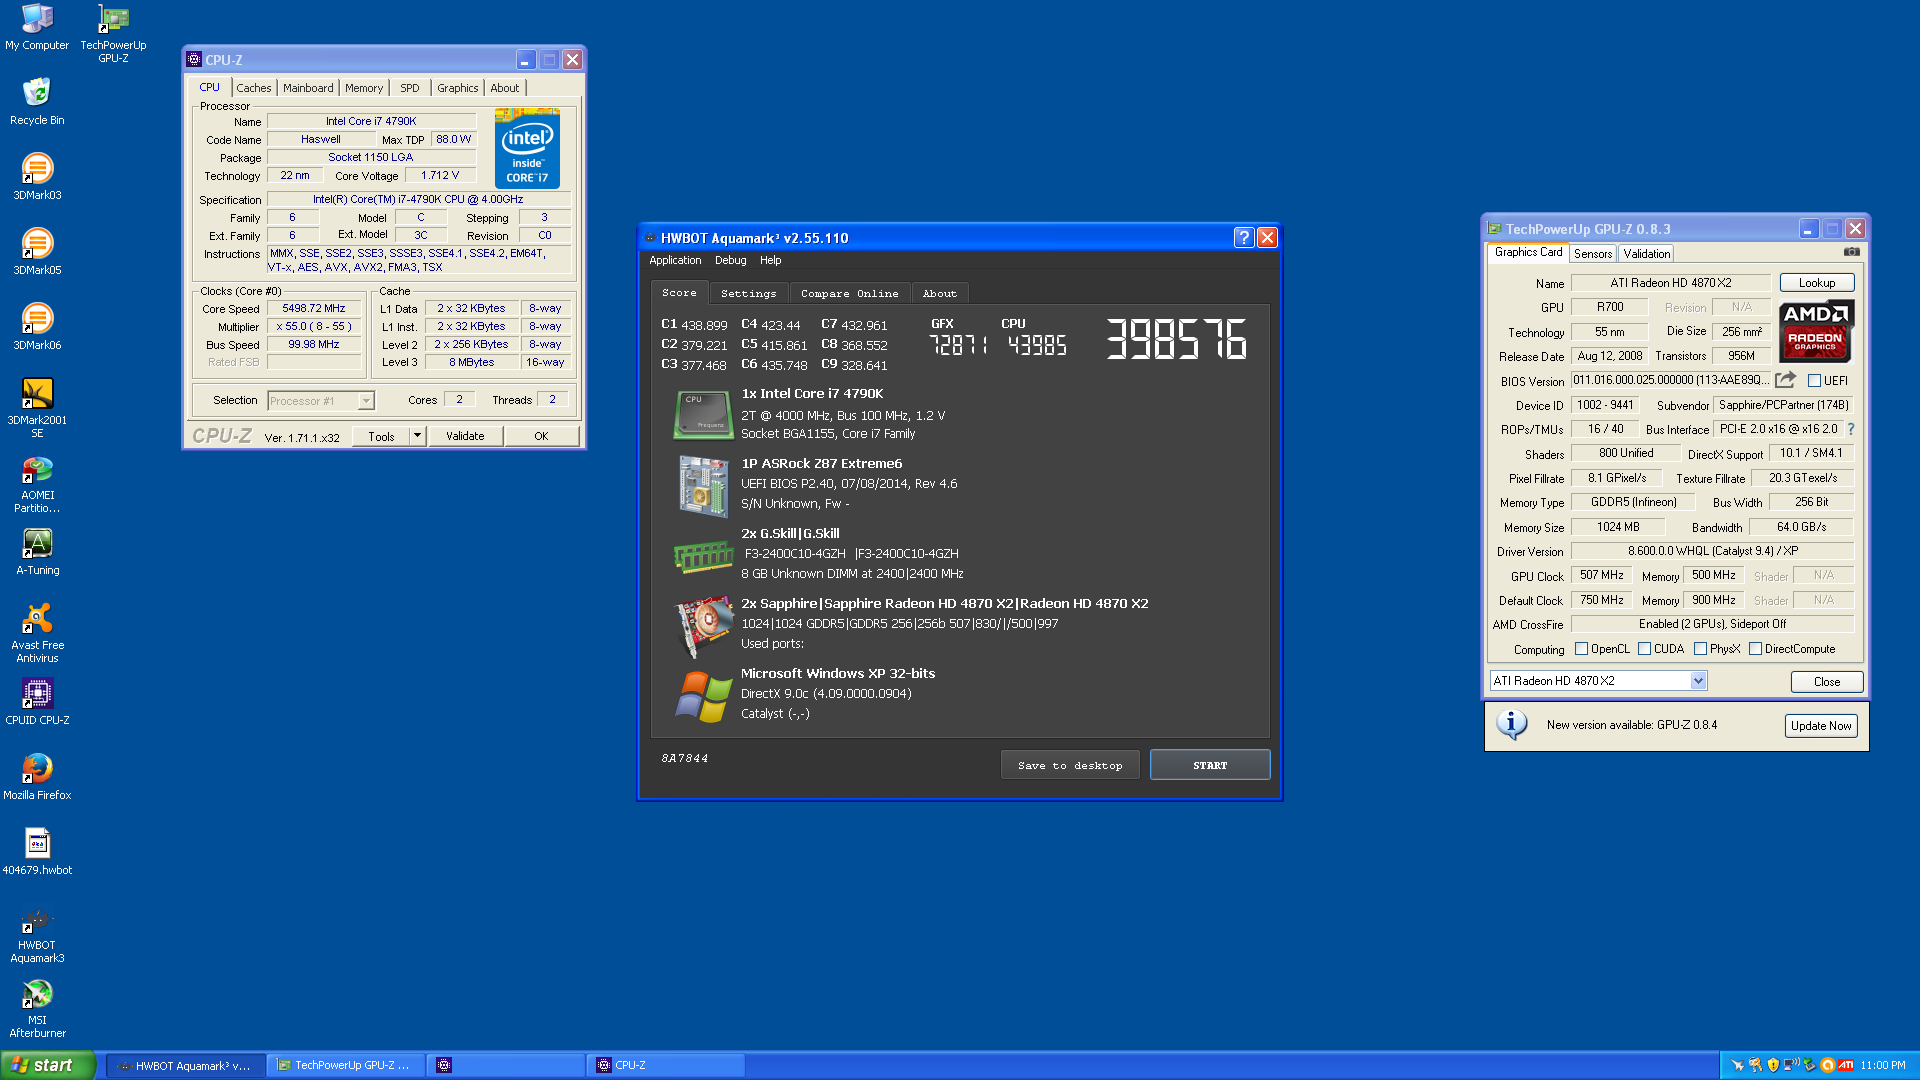Click the Bus Interface question mark icon
This screenshot has height=1080, width=1920.
1851,429
